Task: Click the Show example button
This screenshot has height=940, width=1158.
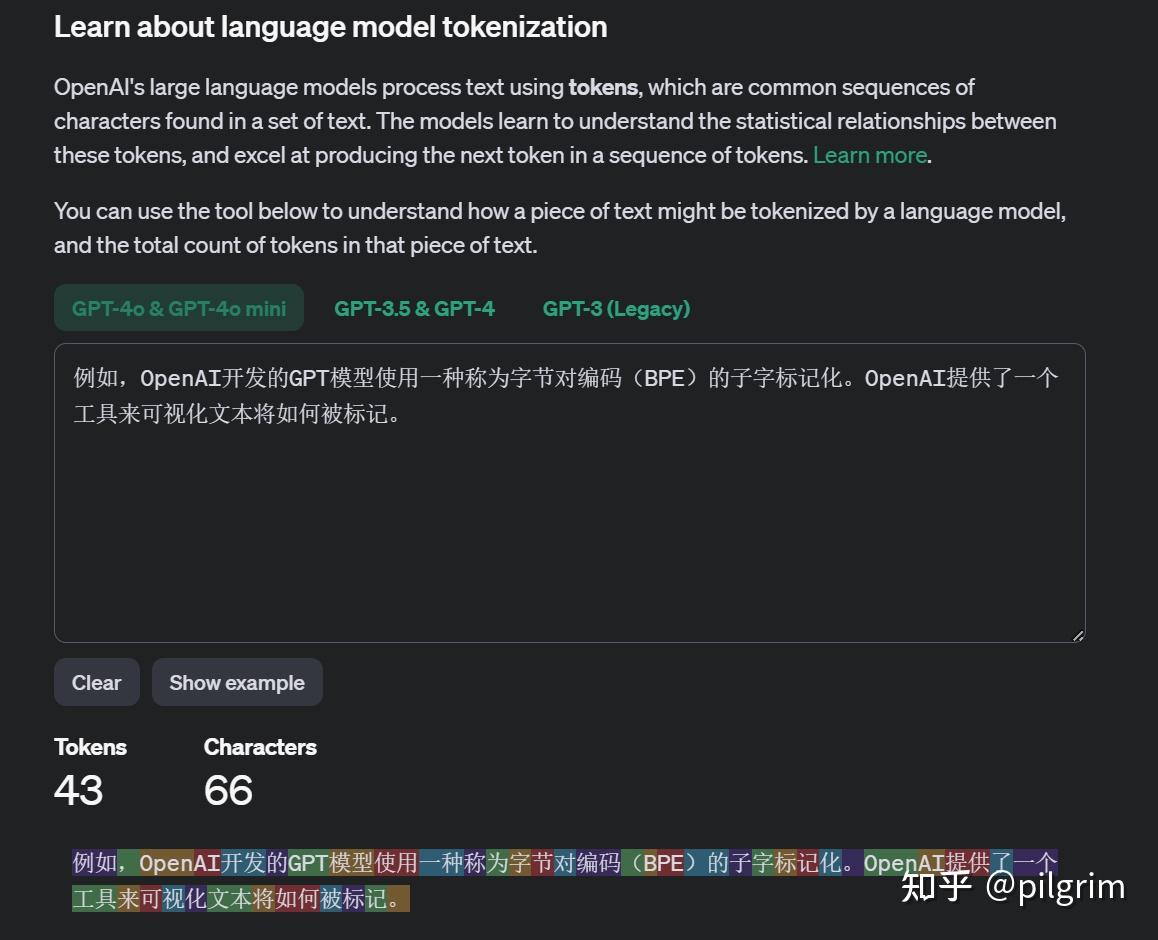Action: [x=237, y=682]
